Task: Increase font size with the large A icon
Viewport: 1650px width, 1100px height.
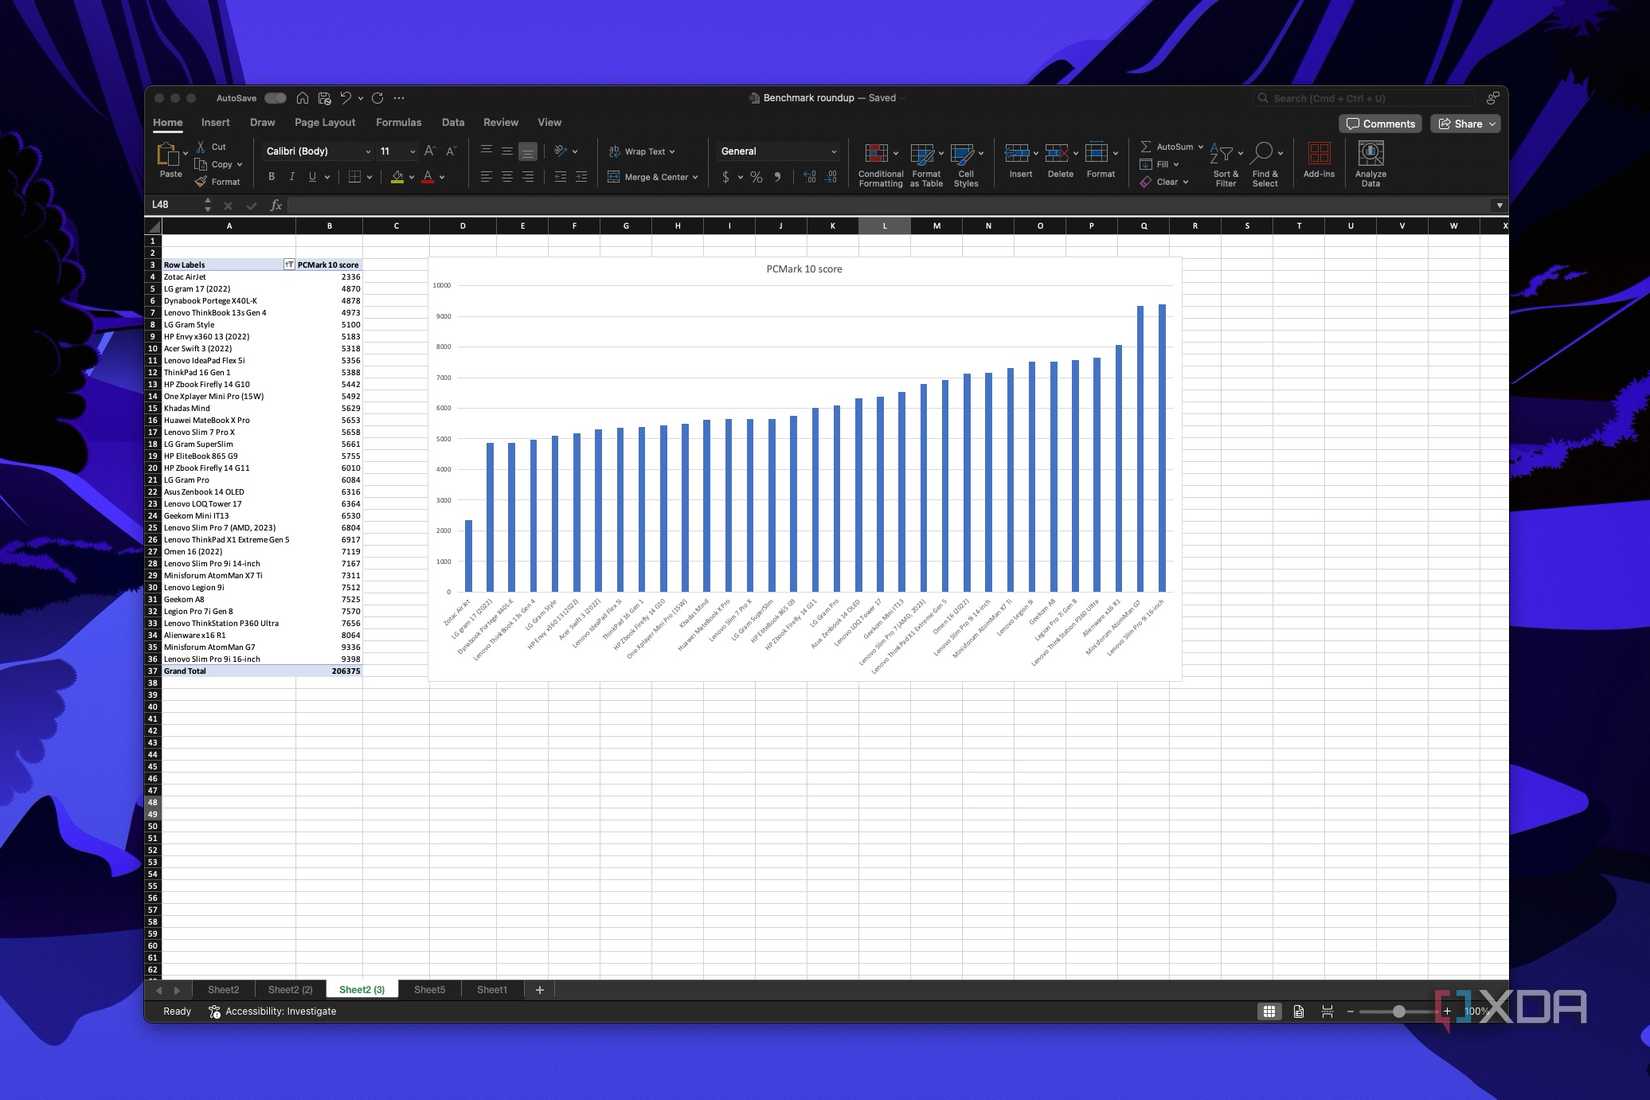Action: 429,151
